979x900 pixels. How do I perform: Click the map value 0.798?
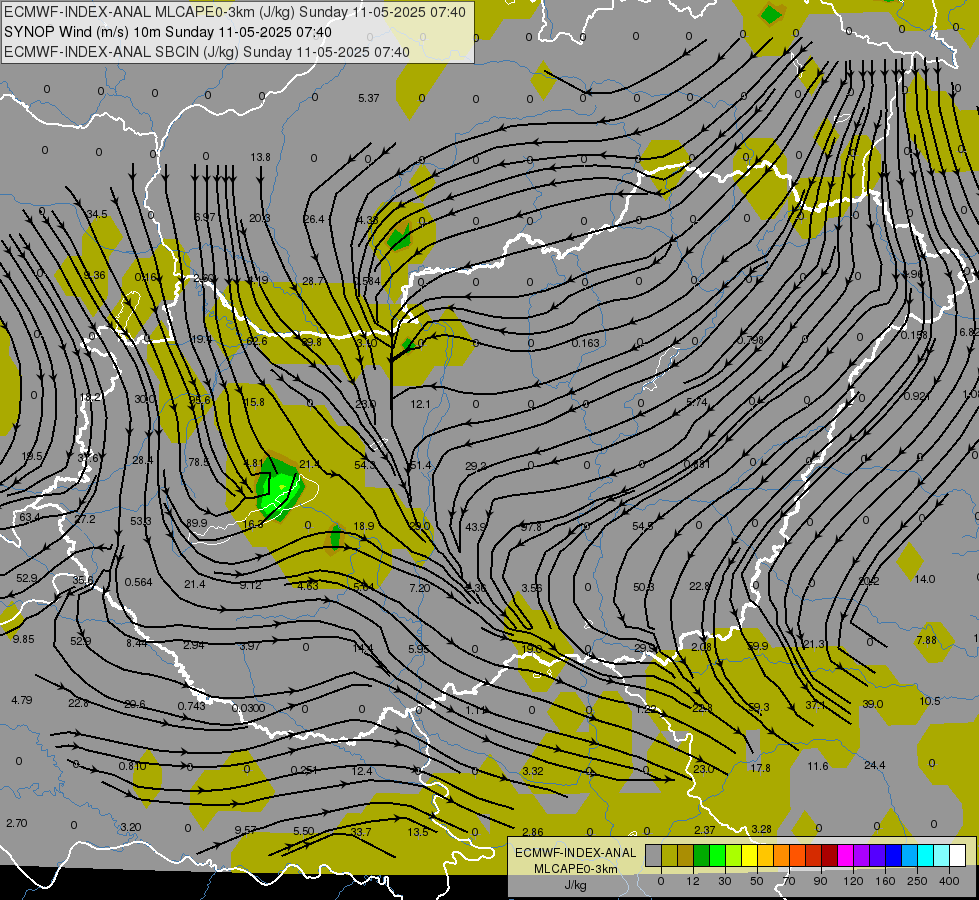pyautogui.click(x=750, y=340)
